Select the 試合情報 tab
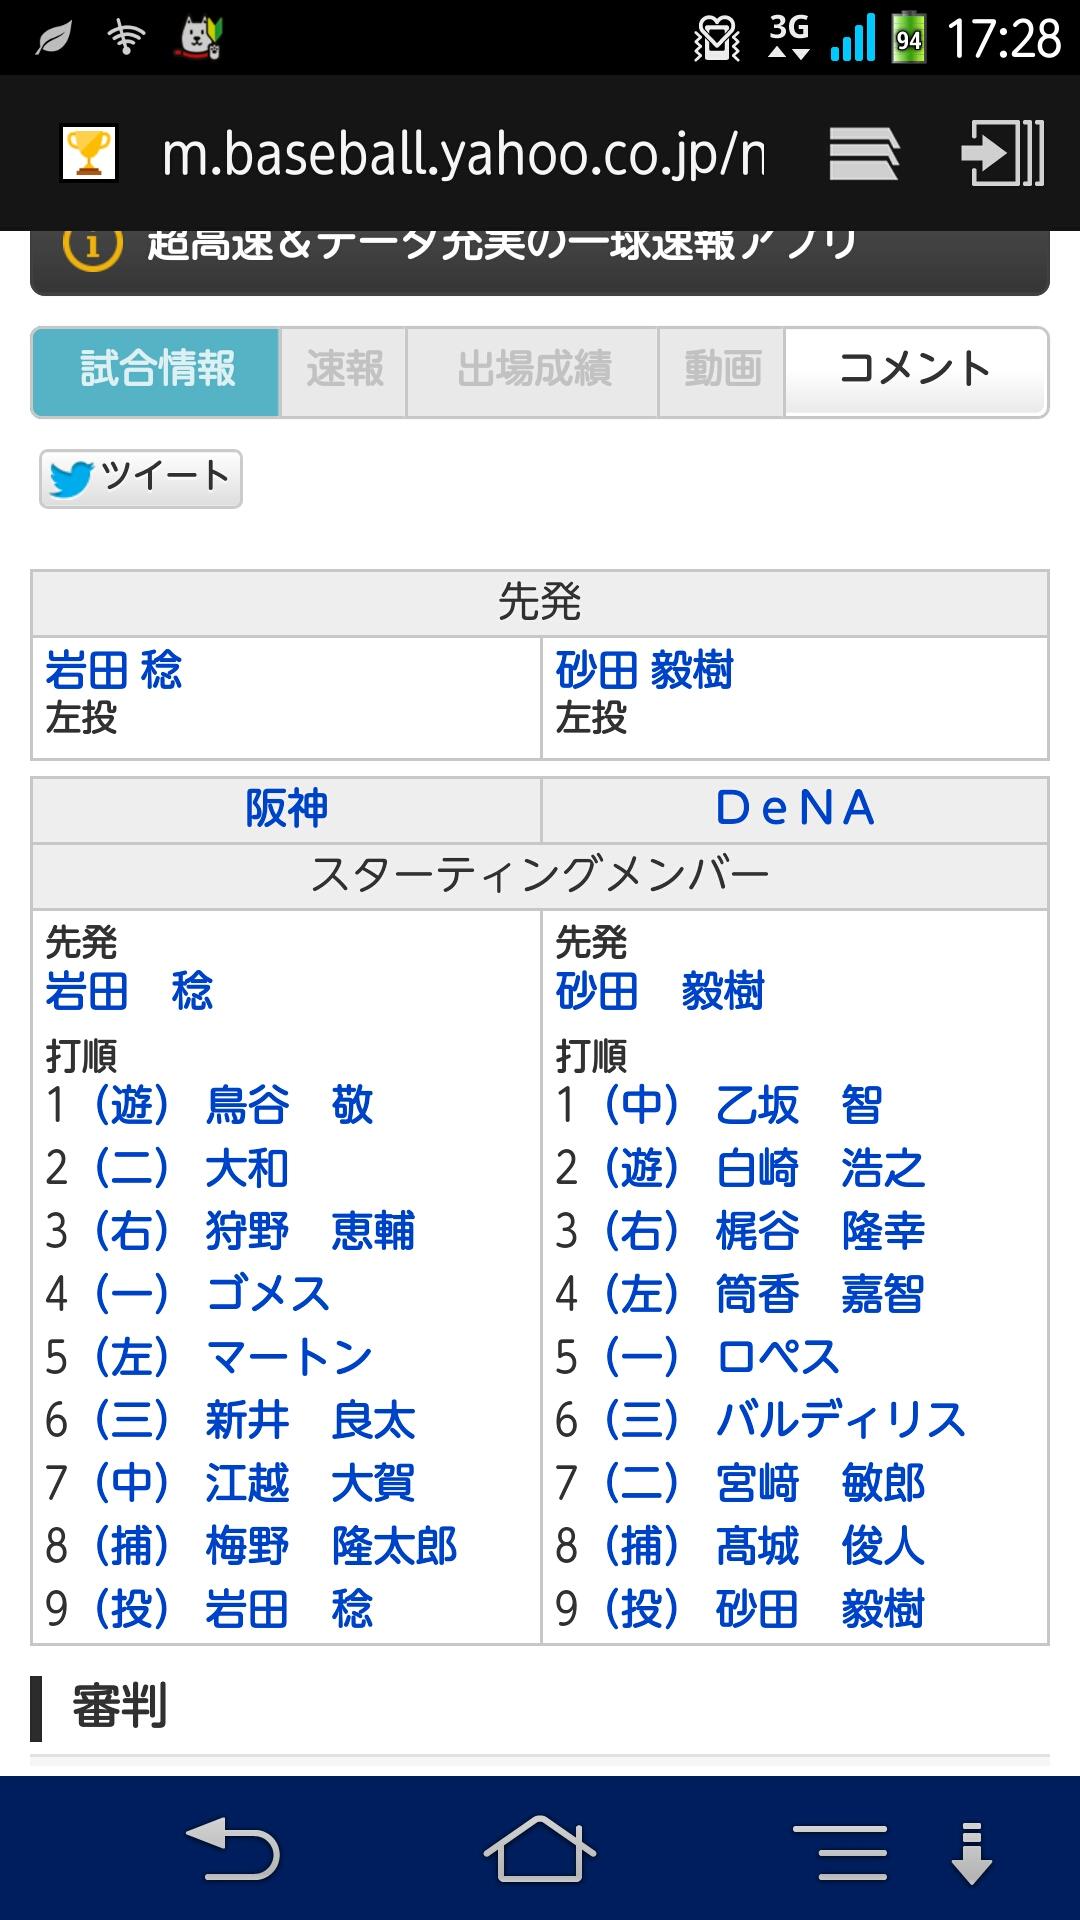1080x1920 pixels. click(157, 371)
